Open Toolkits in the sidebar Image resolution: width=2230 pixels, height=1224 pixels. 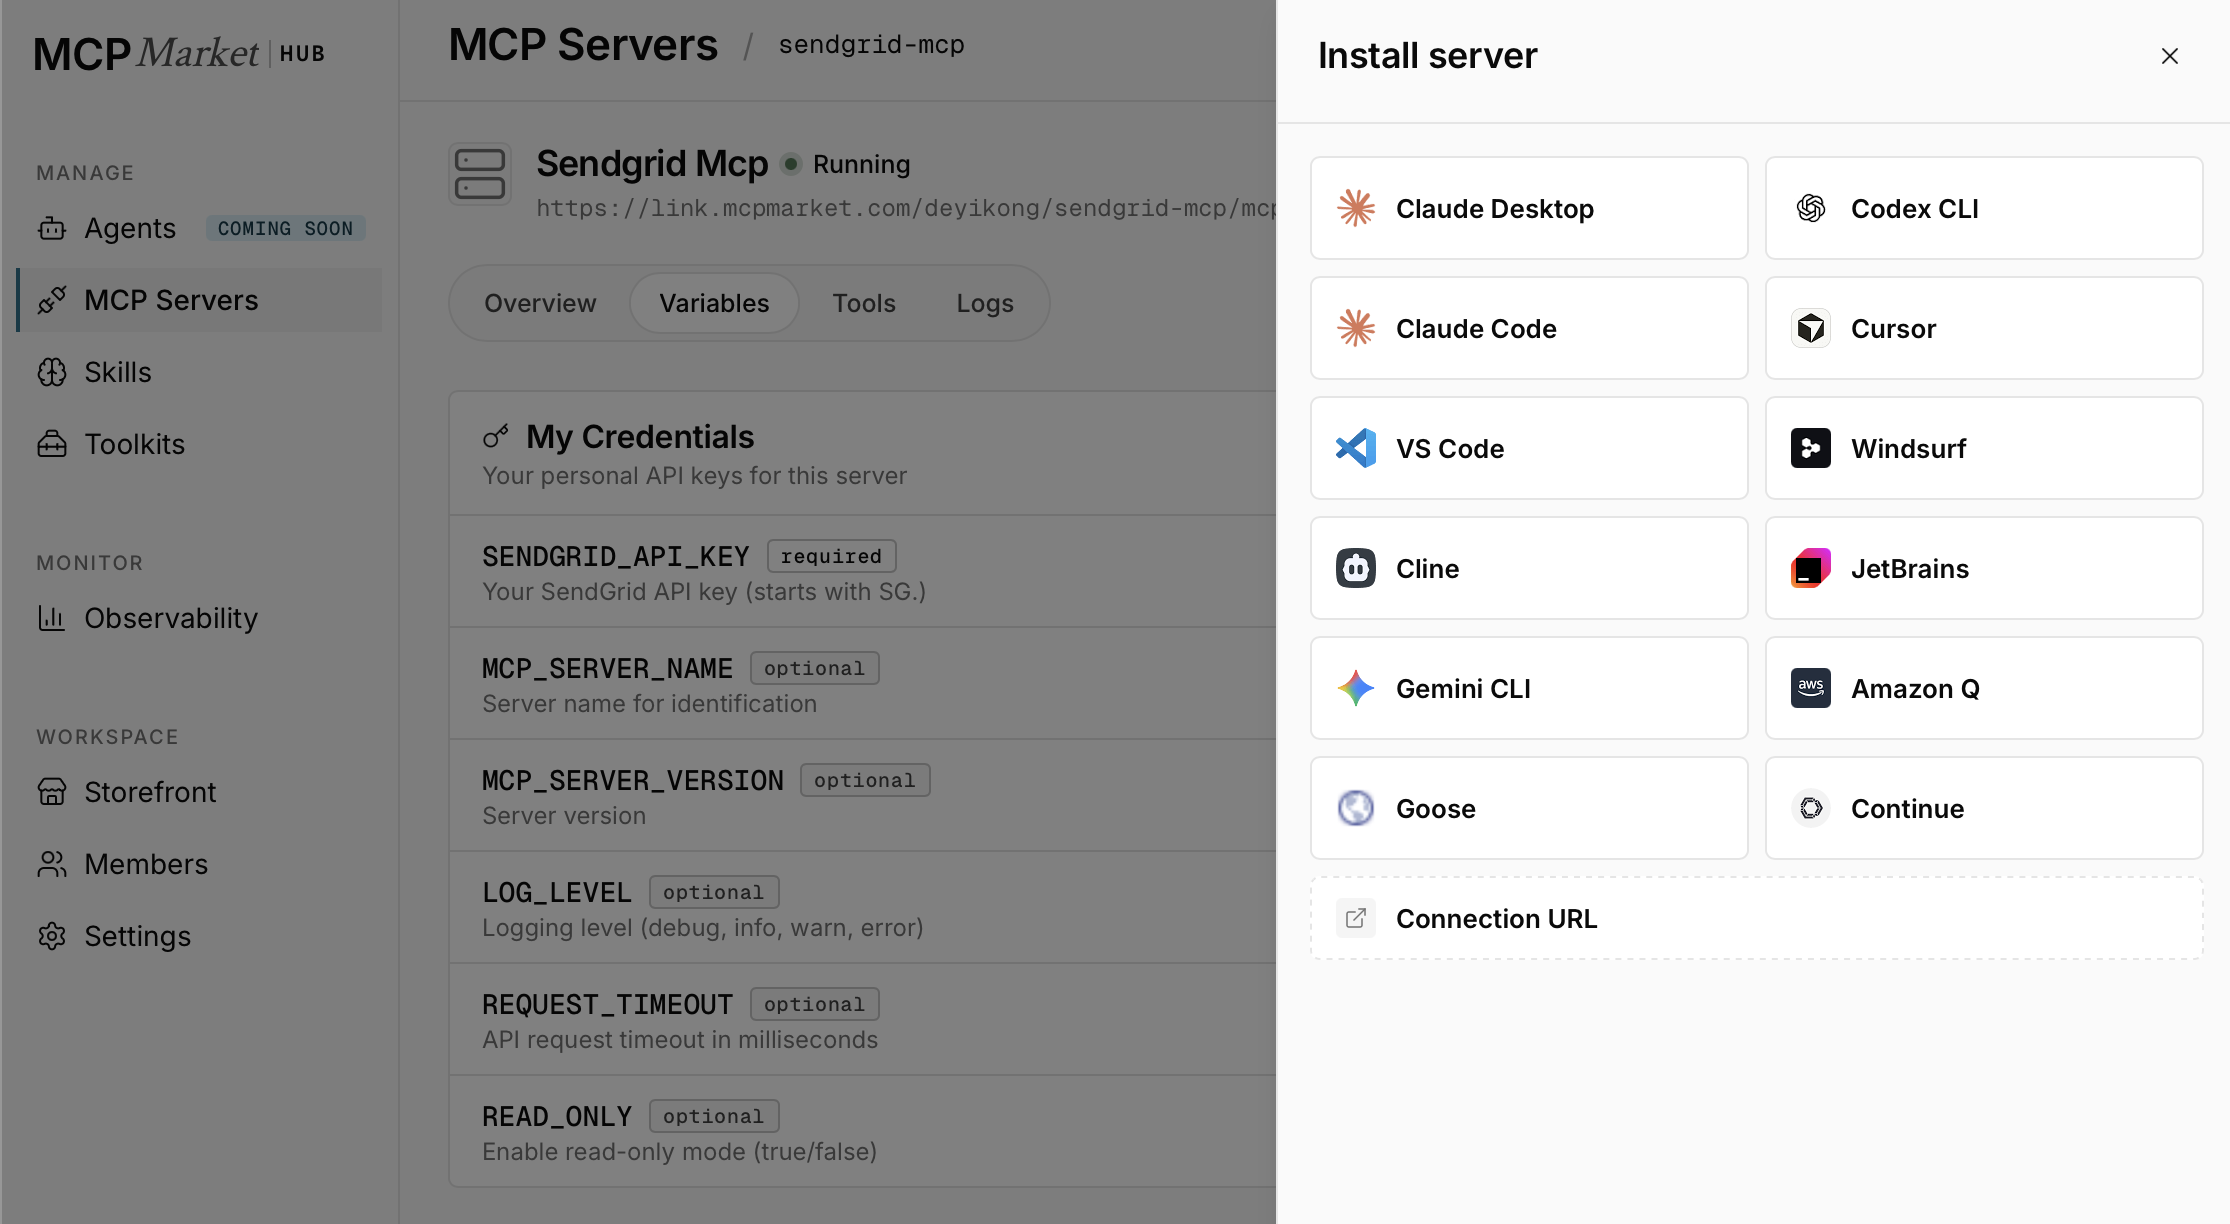[199, 444]
